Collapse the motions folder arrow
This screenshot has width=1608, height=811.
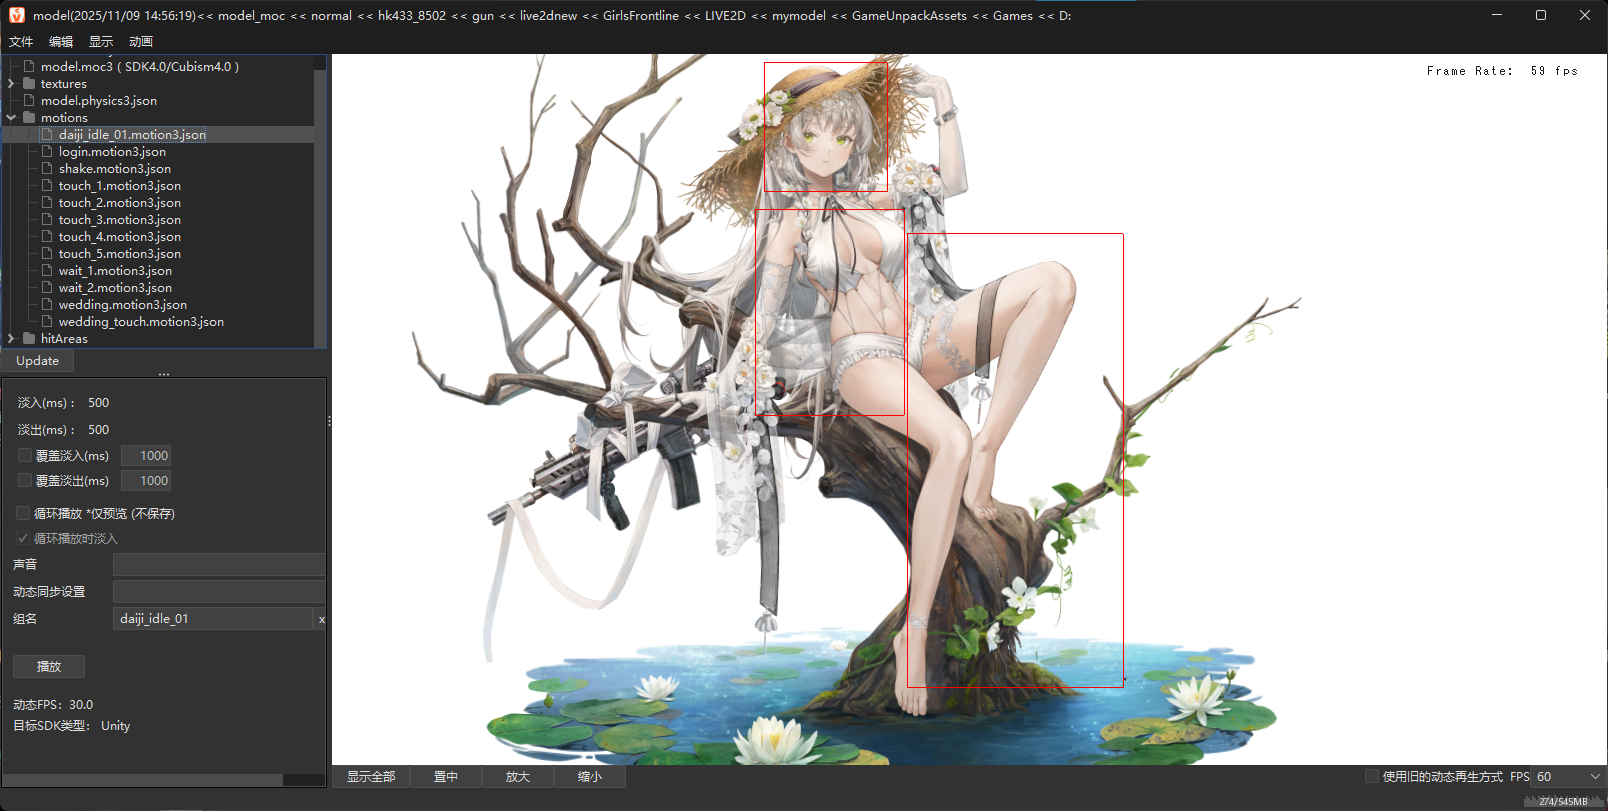[11, 117]
